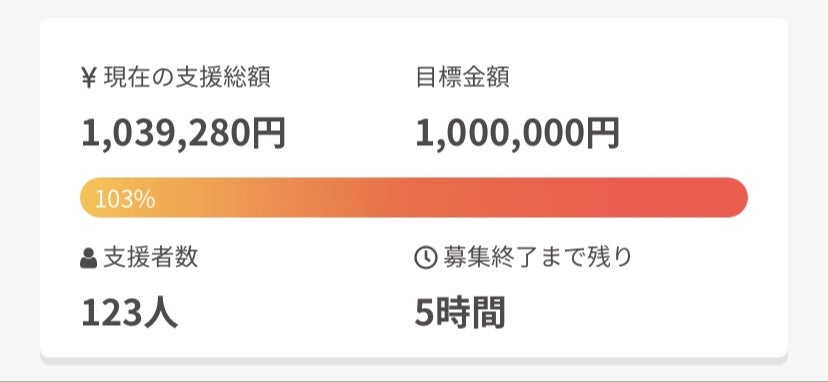Viewport: 828px width, 382px height.
Task: Click the 時間 text in remaining time
Action: pyautogui.click(x=470, y=313)
